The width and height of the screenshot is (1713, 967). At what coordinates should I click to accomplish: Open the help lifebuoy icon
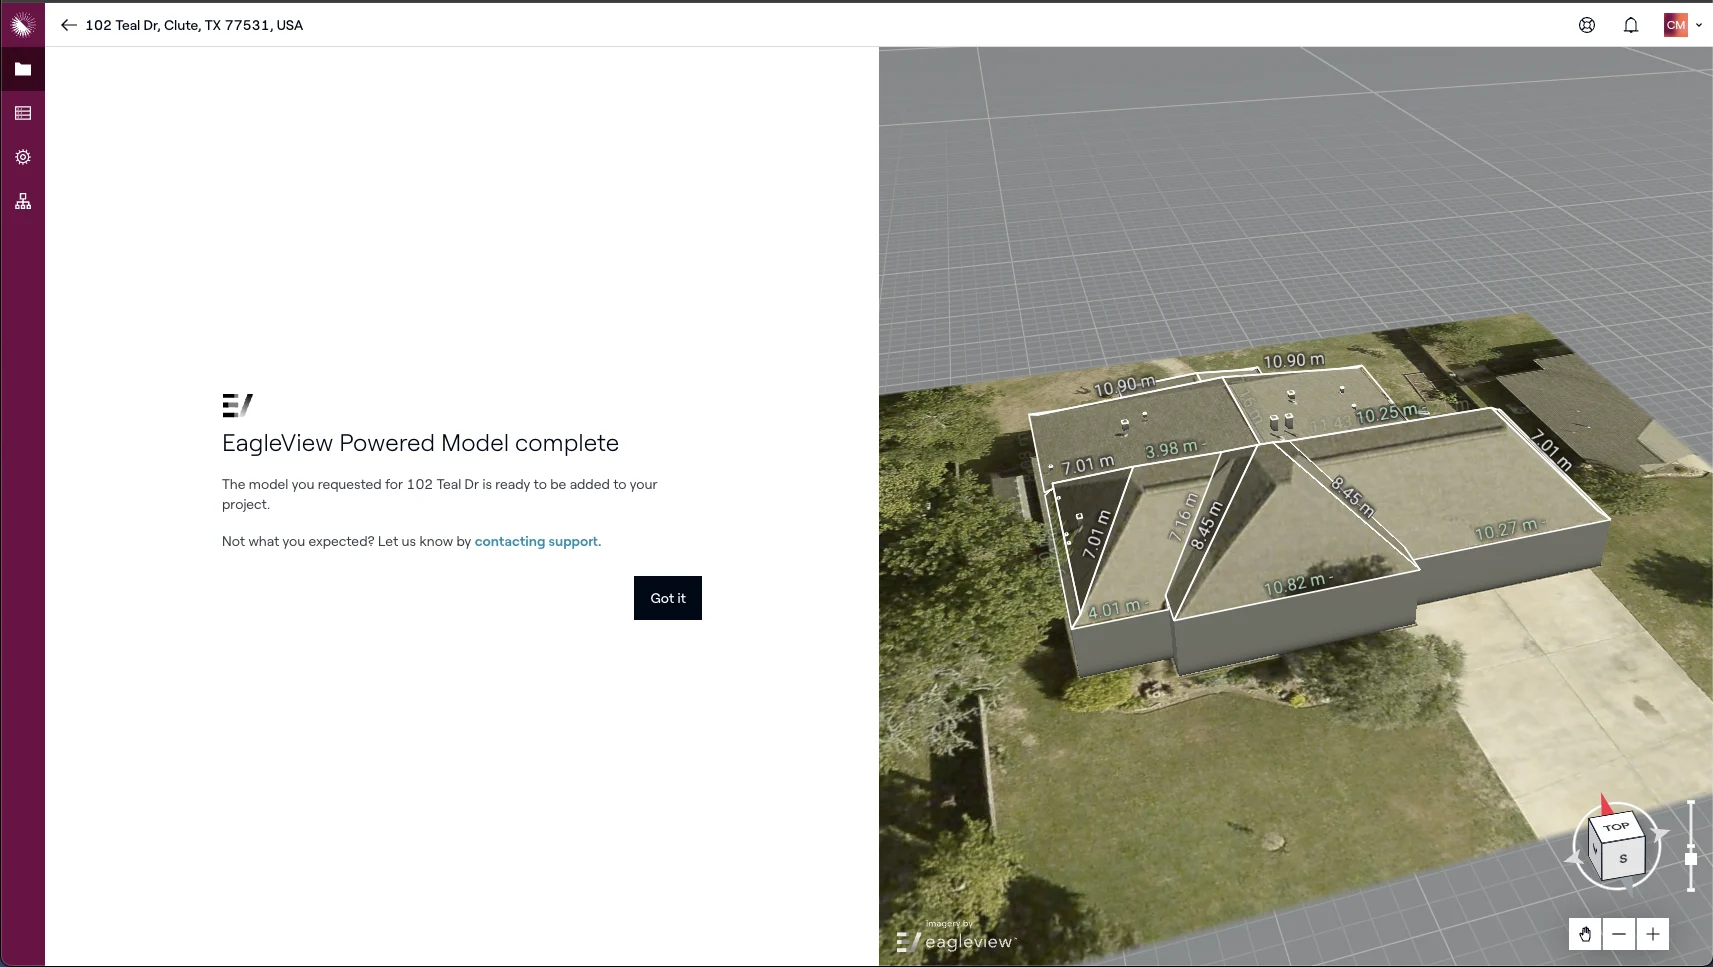1587,25
